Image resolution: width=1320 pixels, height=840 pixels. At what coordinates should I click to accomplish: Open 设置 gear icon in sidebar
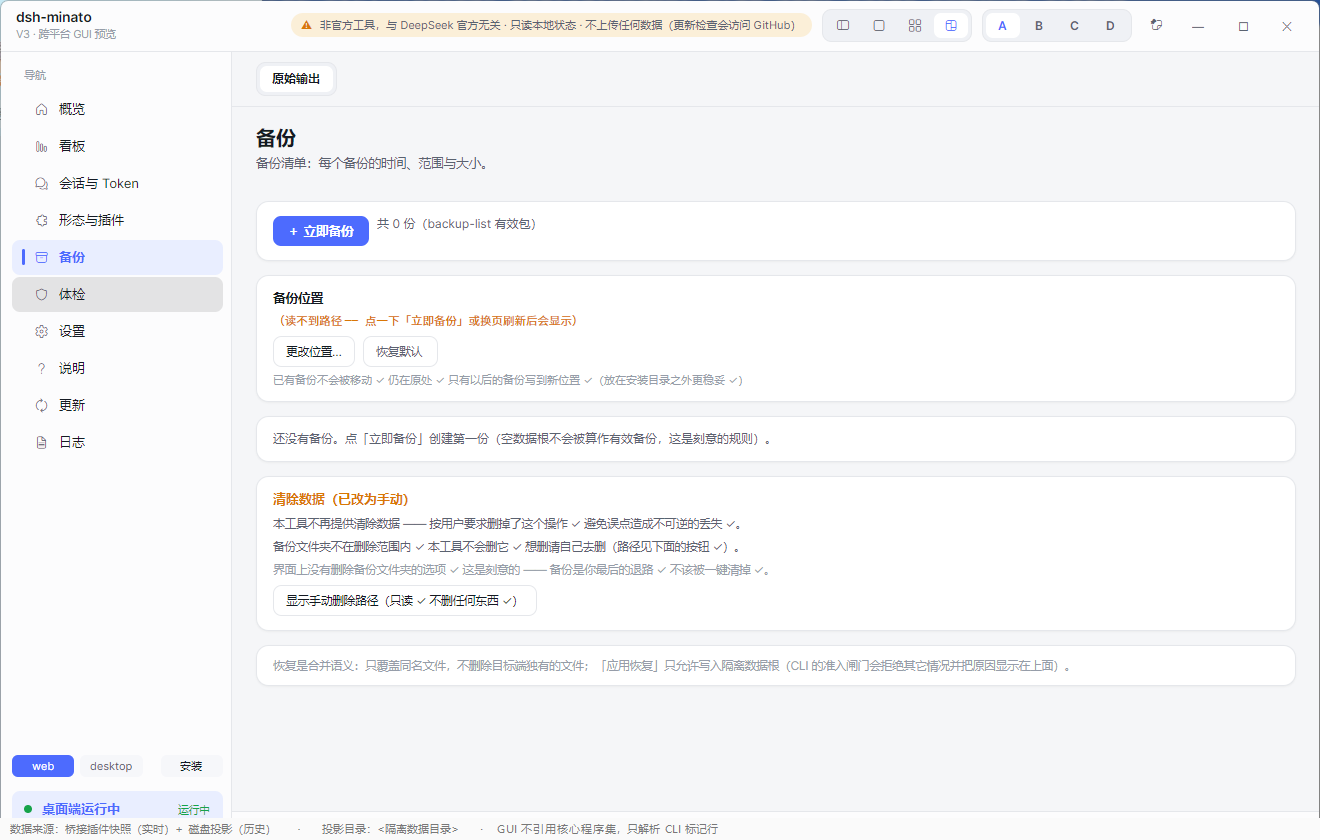point(41,331)
